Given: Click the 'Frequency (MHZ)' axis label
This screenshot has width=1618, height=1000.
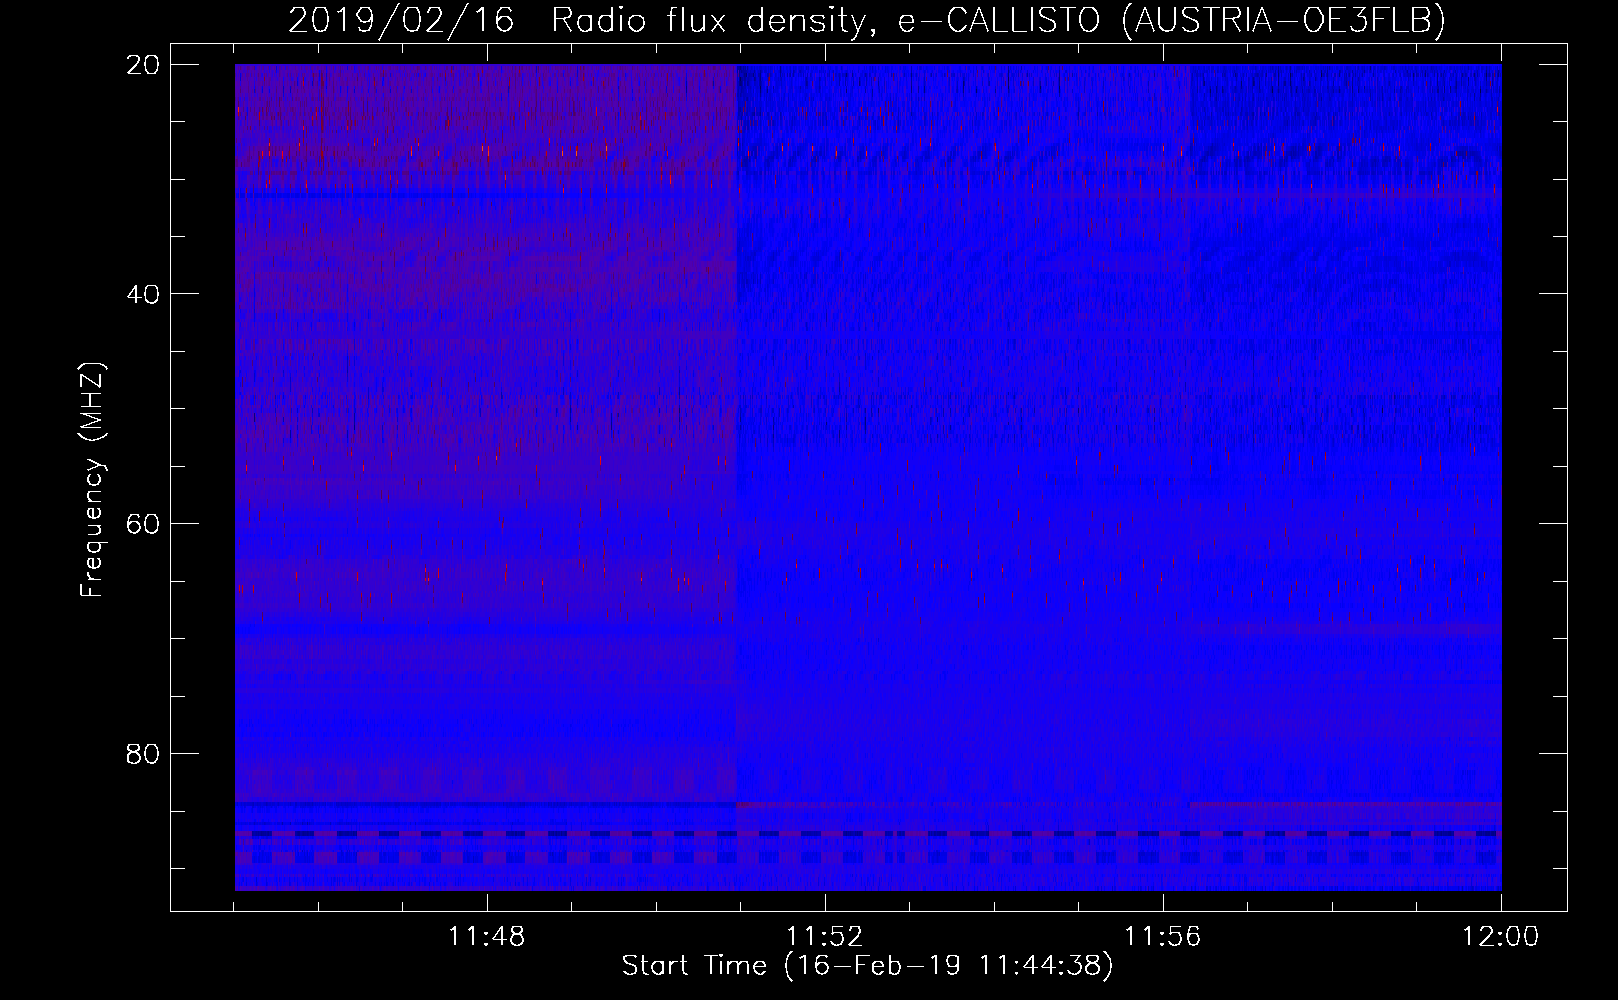Looking at the screenshot, I should [93, 480].
